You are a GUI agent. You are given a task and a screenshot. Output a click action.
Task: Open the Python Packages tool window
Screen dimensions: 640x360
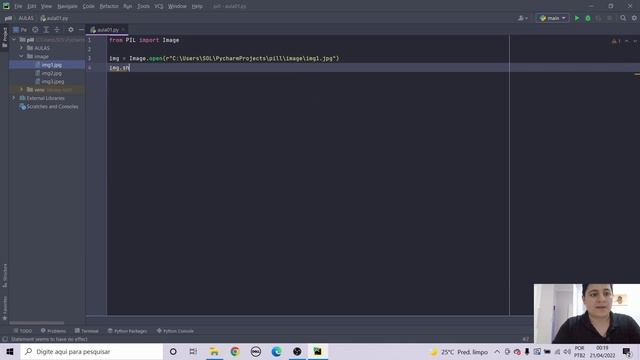tap(127, 331)
